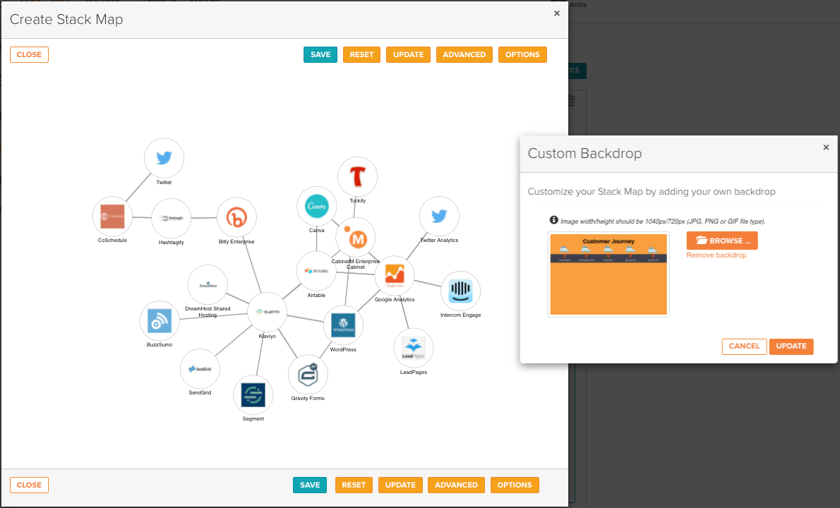Select the Bitly Enterprise node
The image size is (840, 508).
click(x=236, y=217)
